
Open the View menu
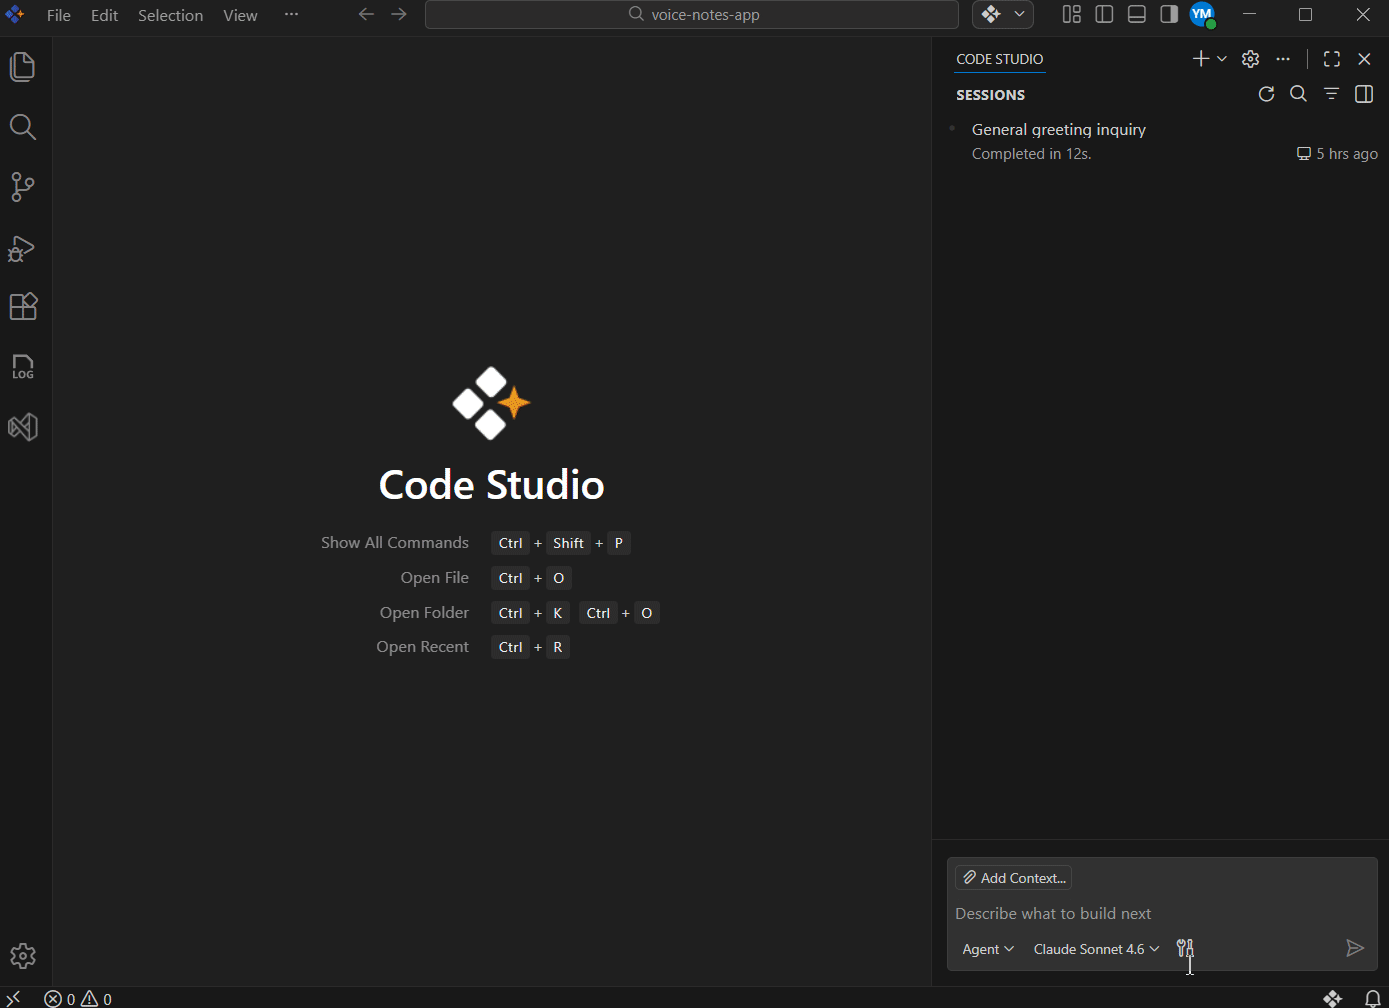point(240,15)
